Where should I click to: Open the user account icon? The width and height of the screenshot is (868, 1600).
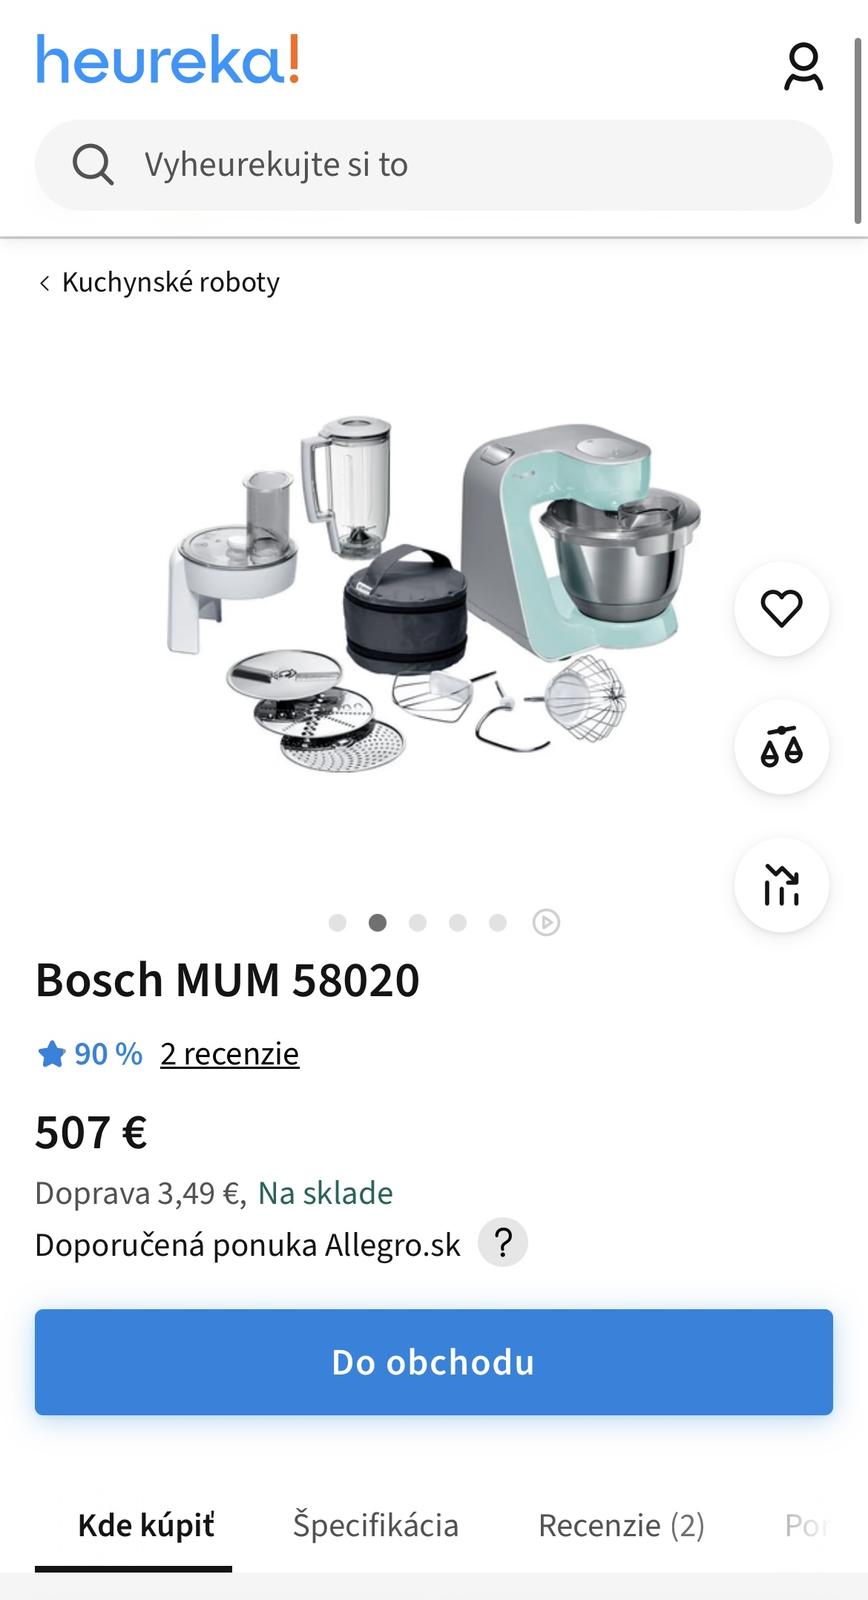[803, 66]
